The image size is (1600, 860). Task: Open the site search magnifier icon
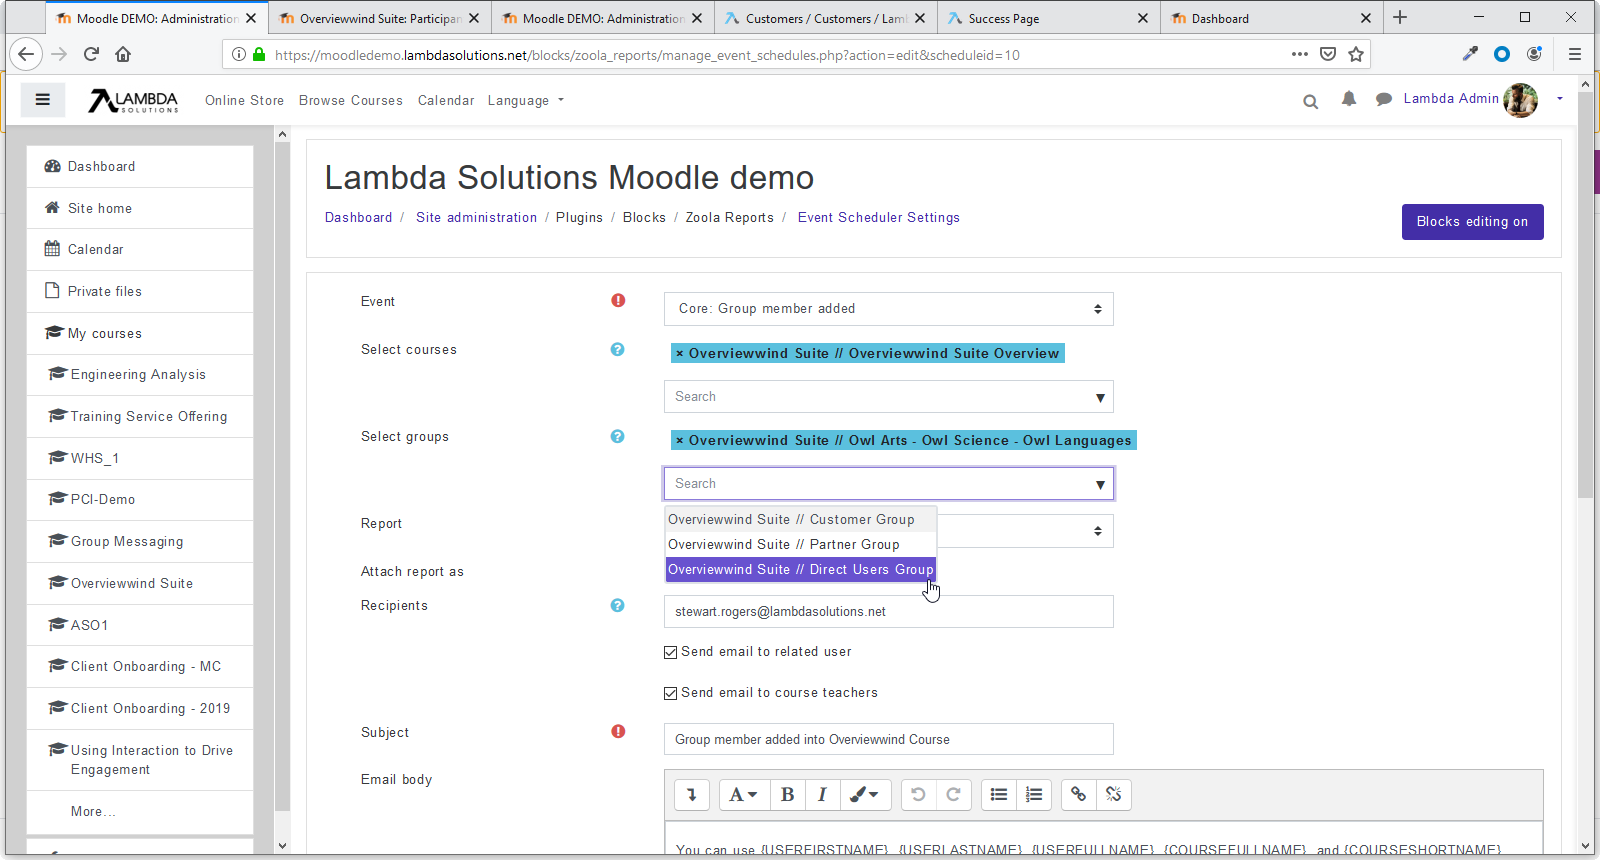1310,101
